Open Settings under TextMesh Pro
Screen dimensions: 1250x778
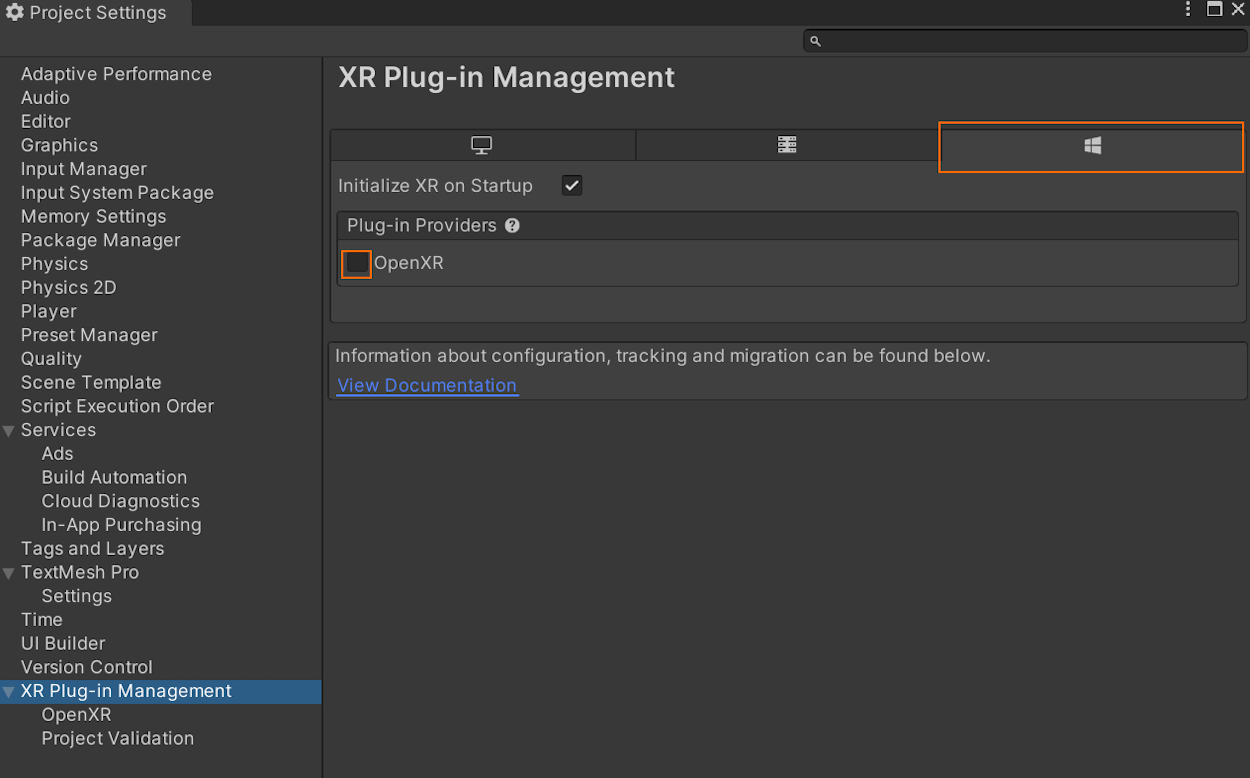tap(76, 596)
